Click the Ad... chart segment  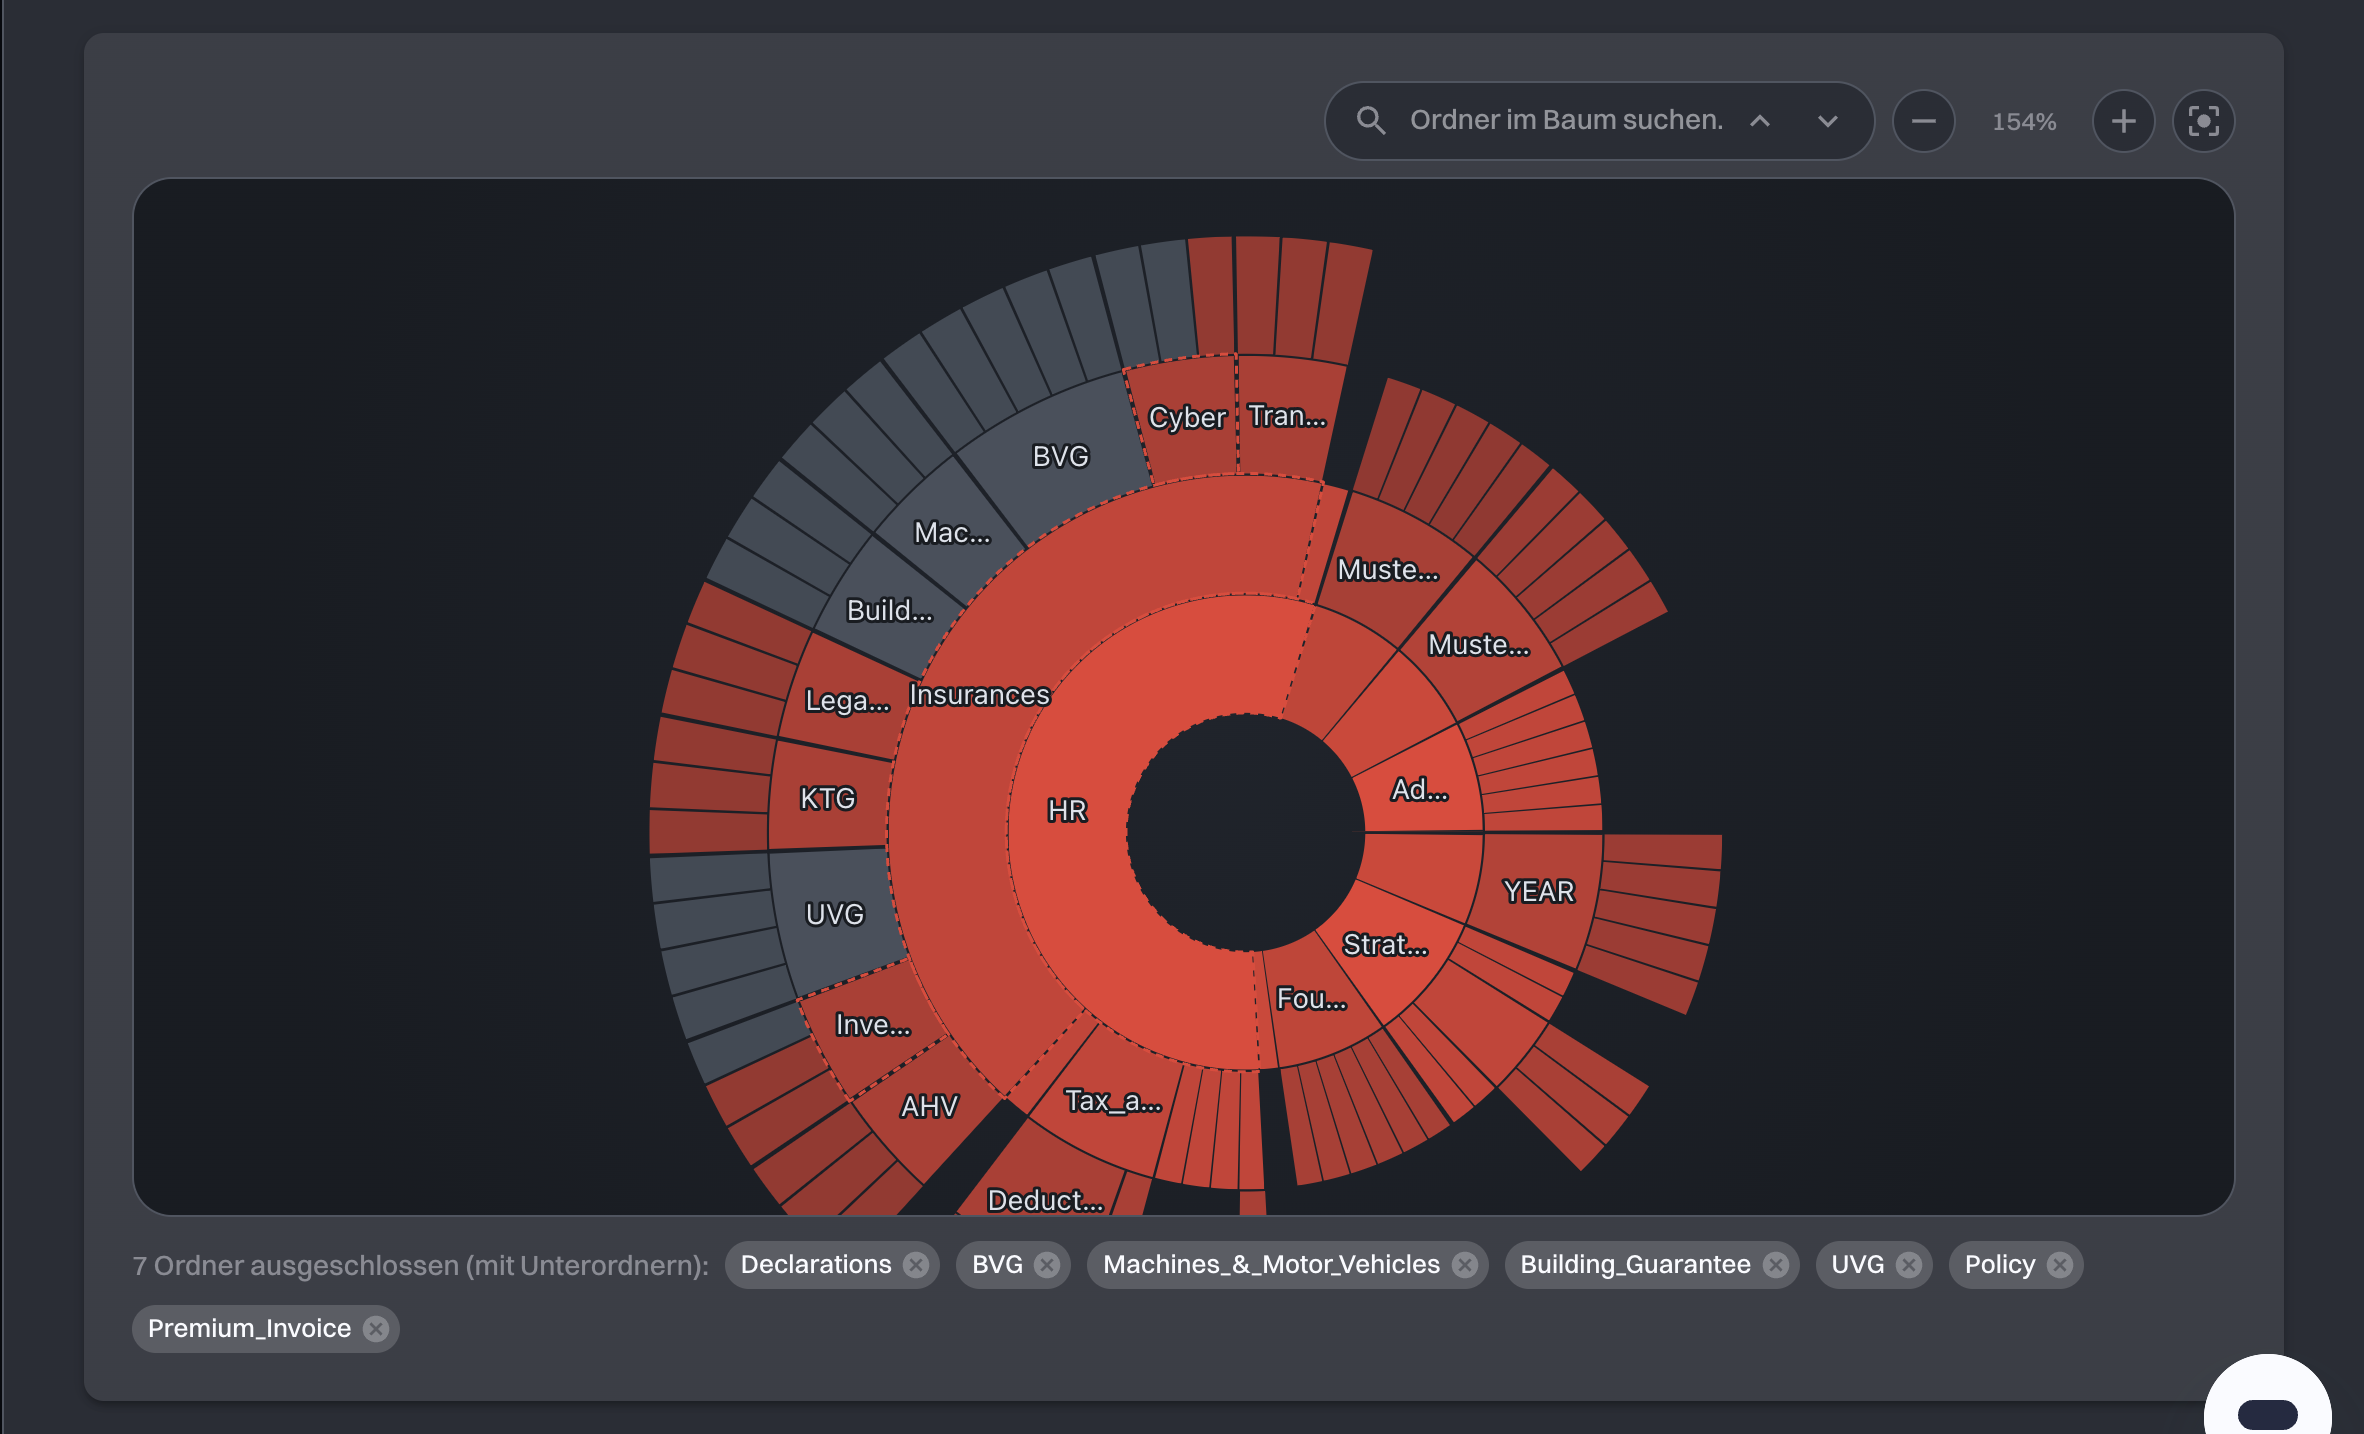tap(1419, 790)
